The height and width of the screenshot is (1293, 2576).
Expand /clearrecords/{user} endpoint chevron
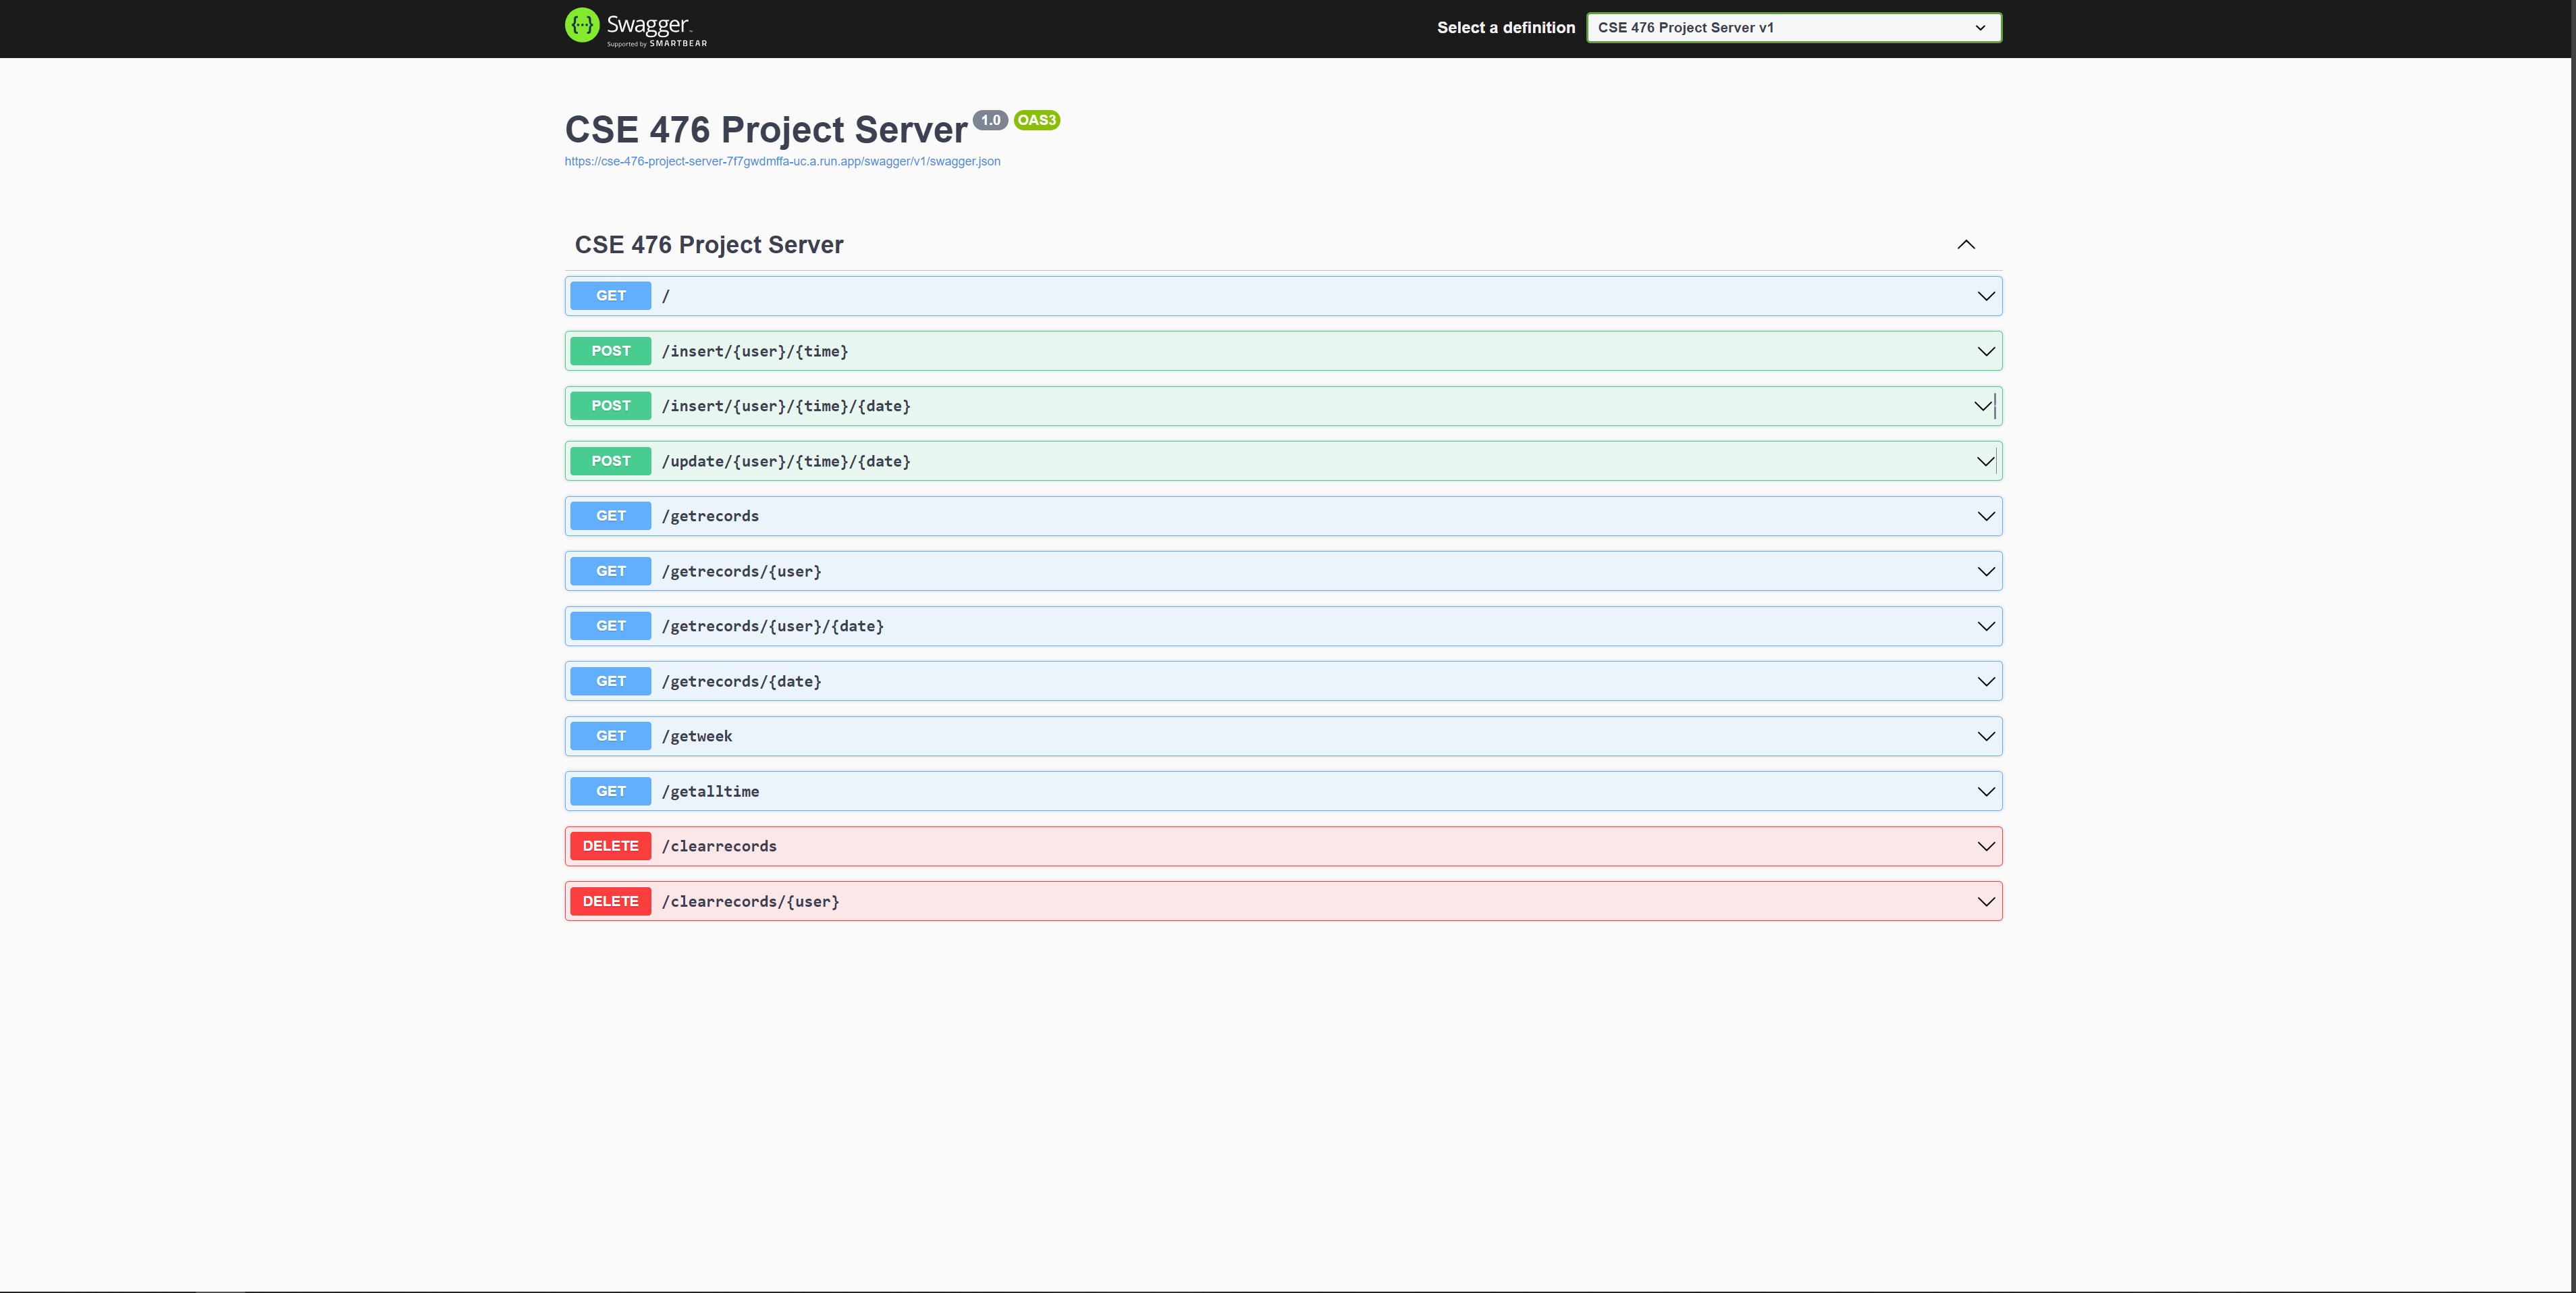click(1985, 901)
